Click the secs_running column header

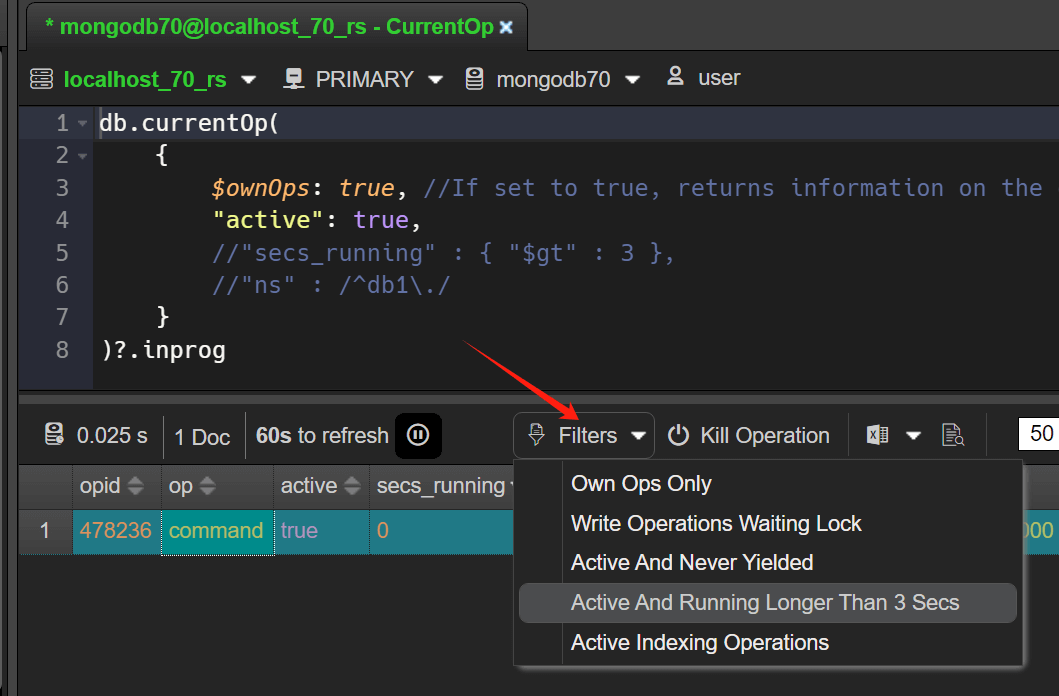pyautogui.click(x=441, y=486)
